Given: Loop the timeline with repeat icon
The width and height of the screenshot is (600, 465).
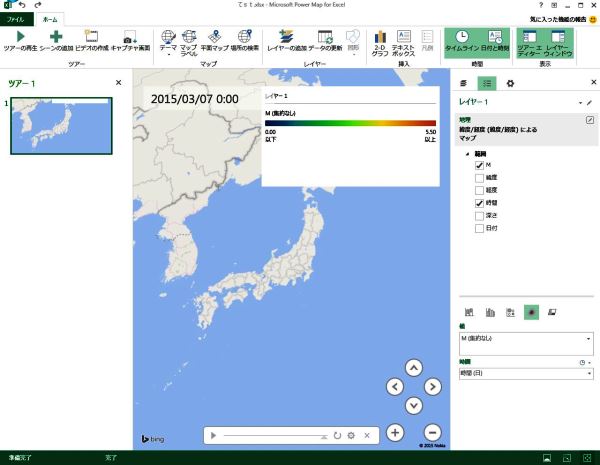Looking at the screenshot, I should [337, 436].
